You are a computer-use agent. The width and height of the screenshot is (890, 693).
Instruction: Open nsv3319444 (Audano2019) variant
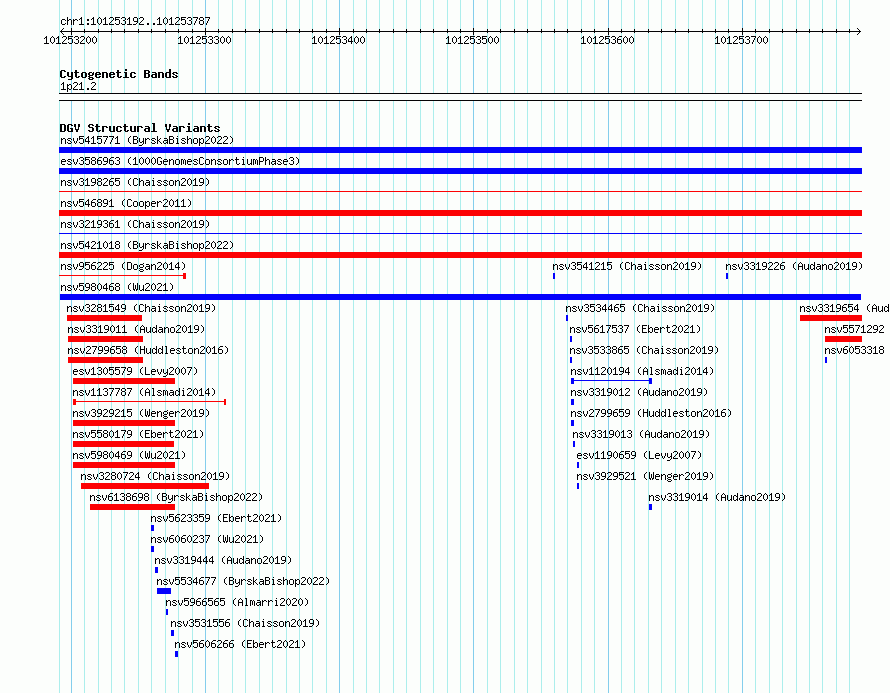(x=223, y=560)
